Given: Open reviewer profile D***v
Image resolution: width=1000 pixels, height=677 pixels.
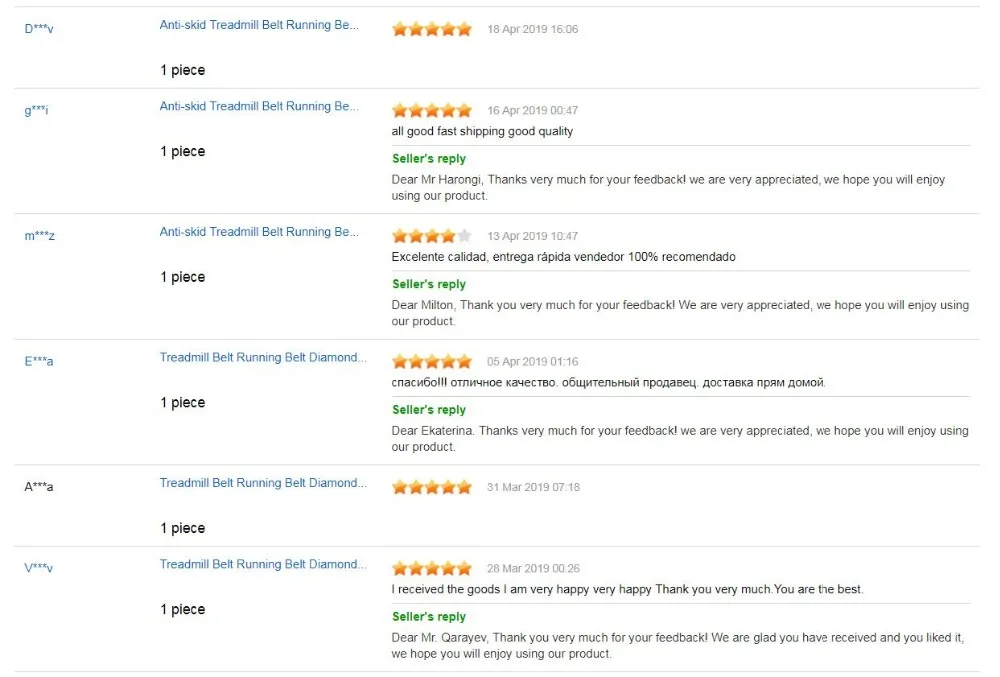Looking at the screenshot, I should pos(39,29).
